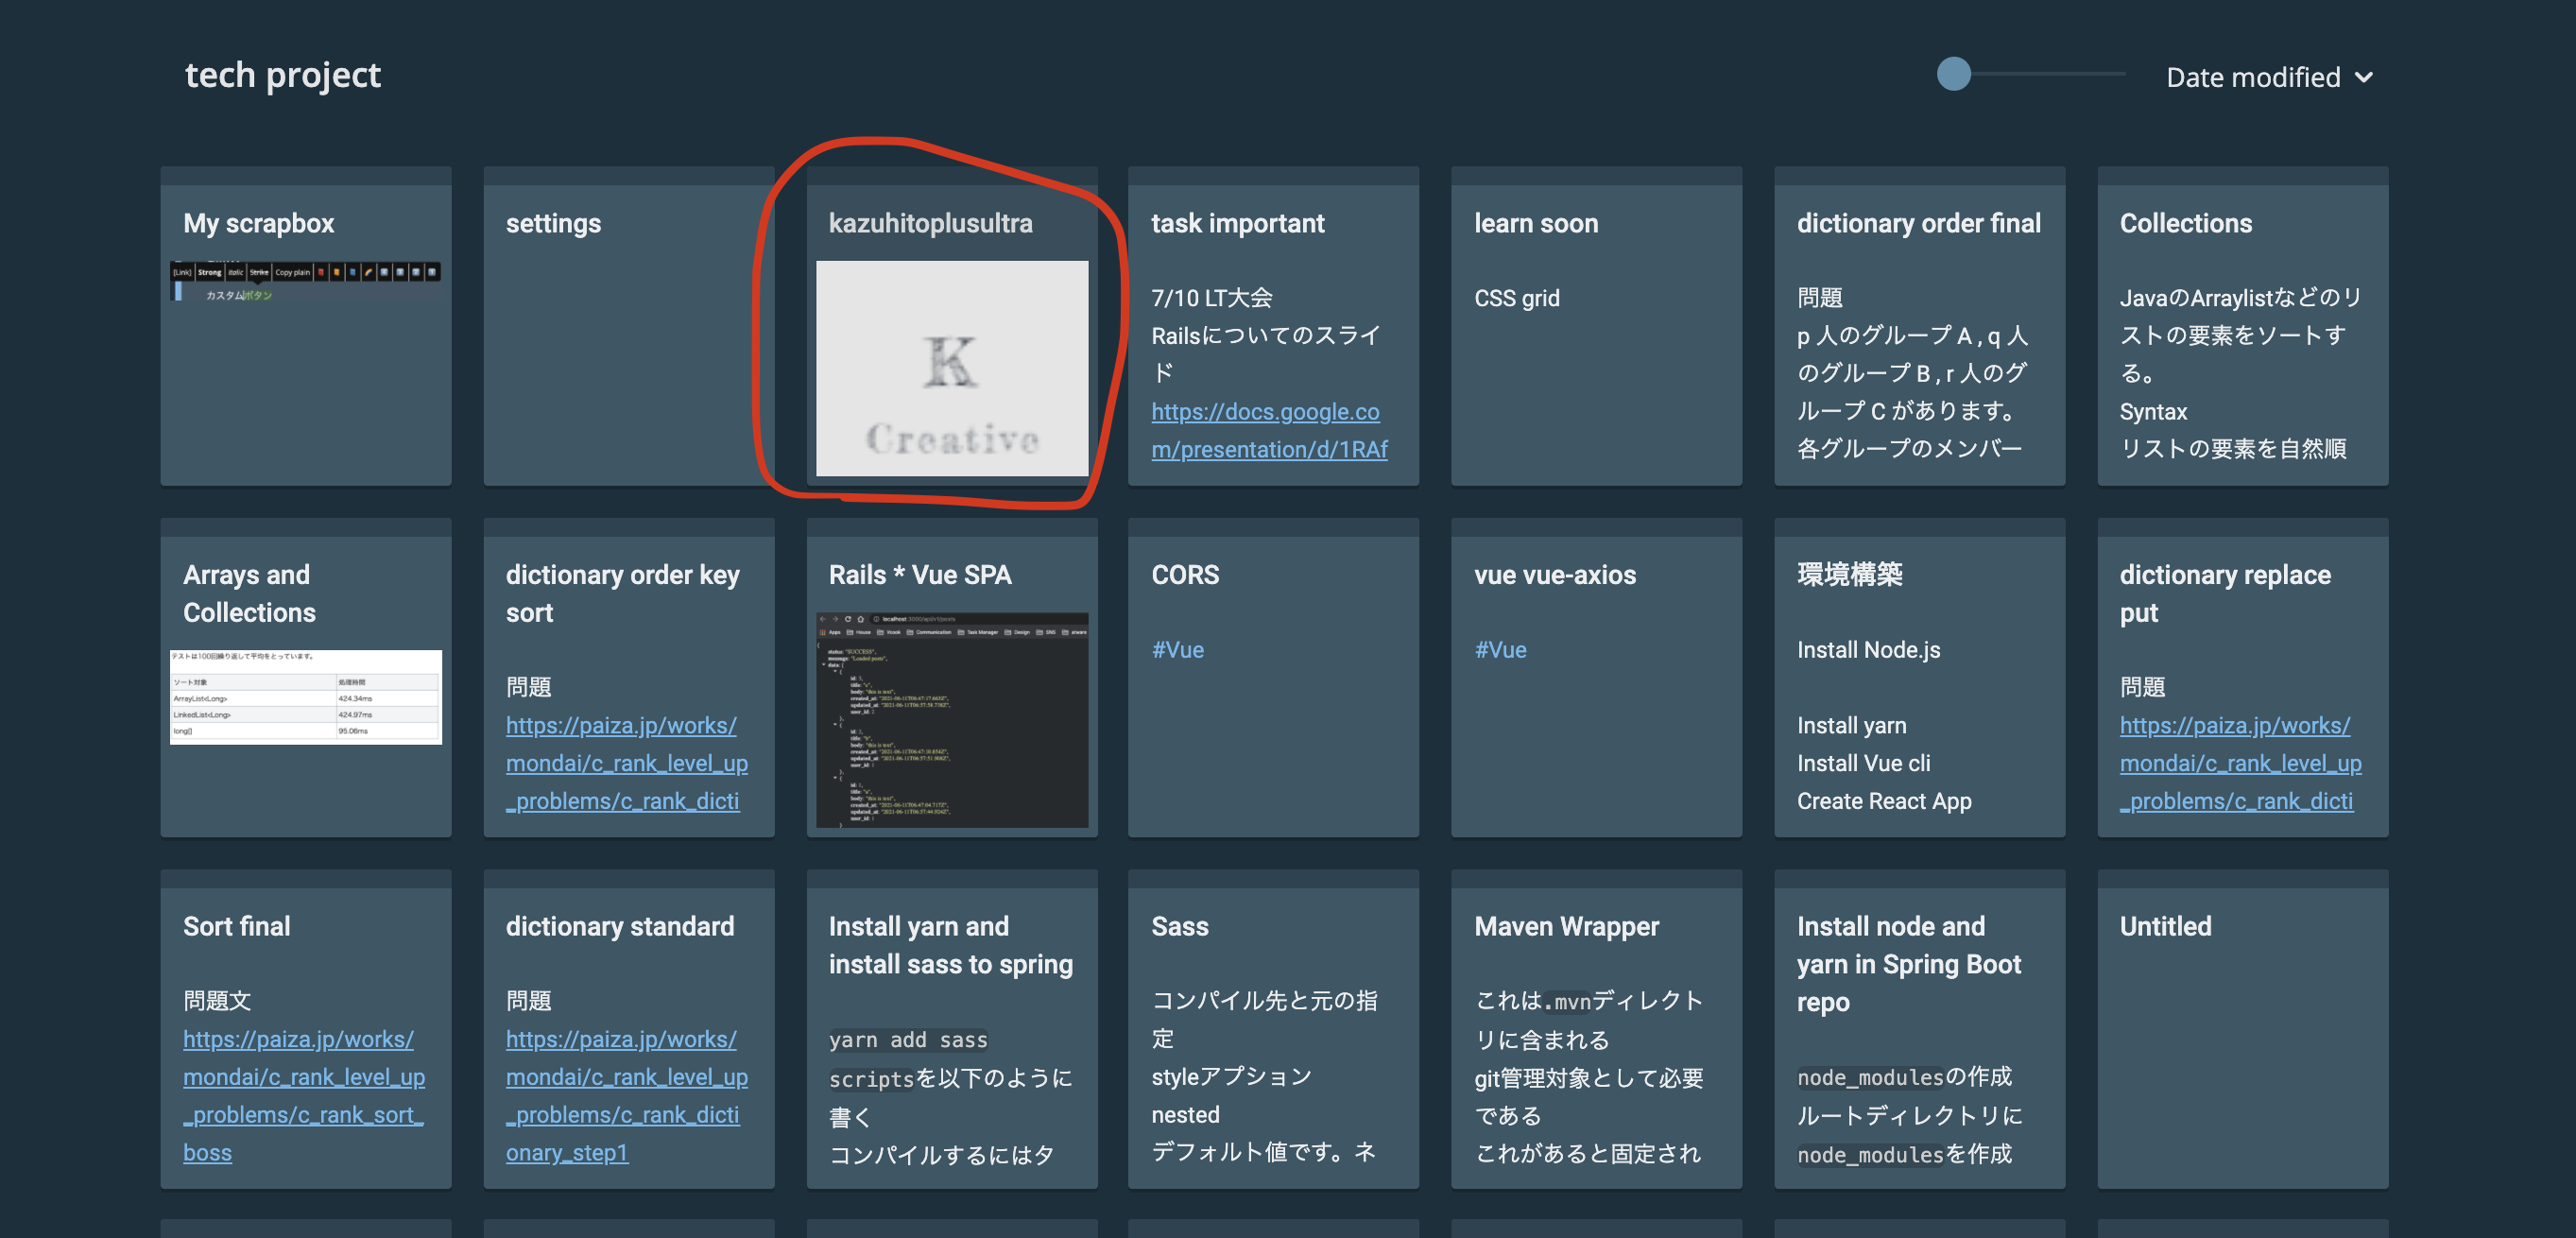
Task: Open the Maven Wrapper card
Action: coord(1596,1030)
